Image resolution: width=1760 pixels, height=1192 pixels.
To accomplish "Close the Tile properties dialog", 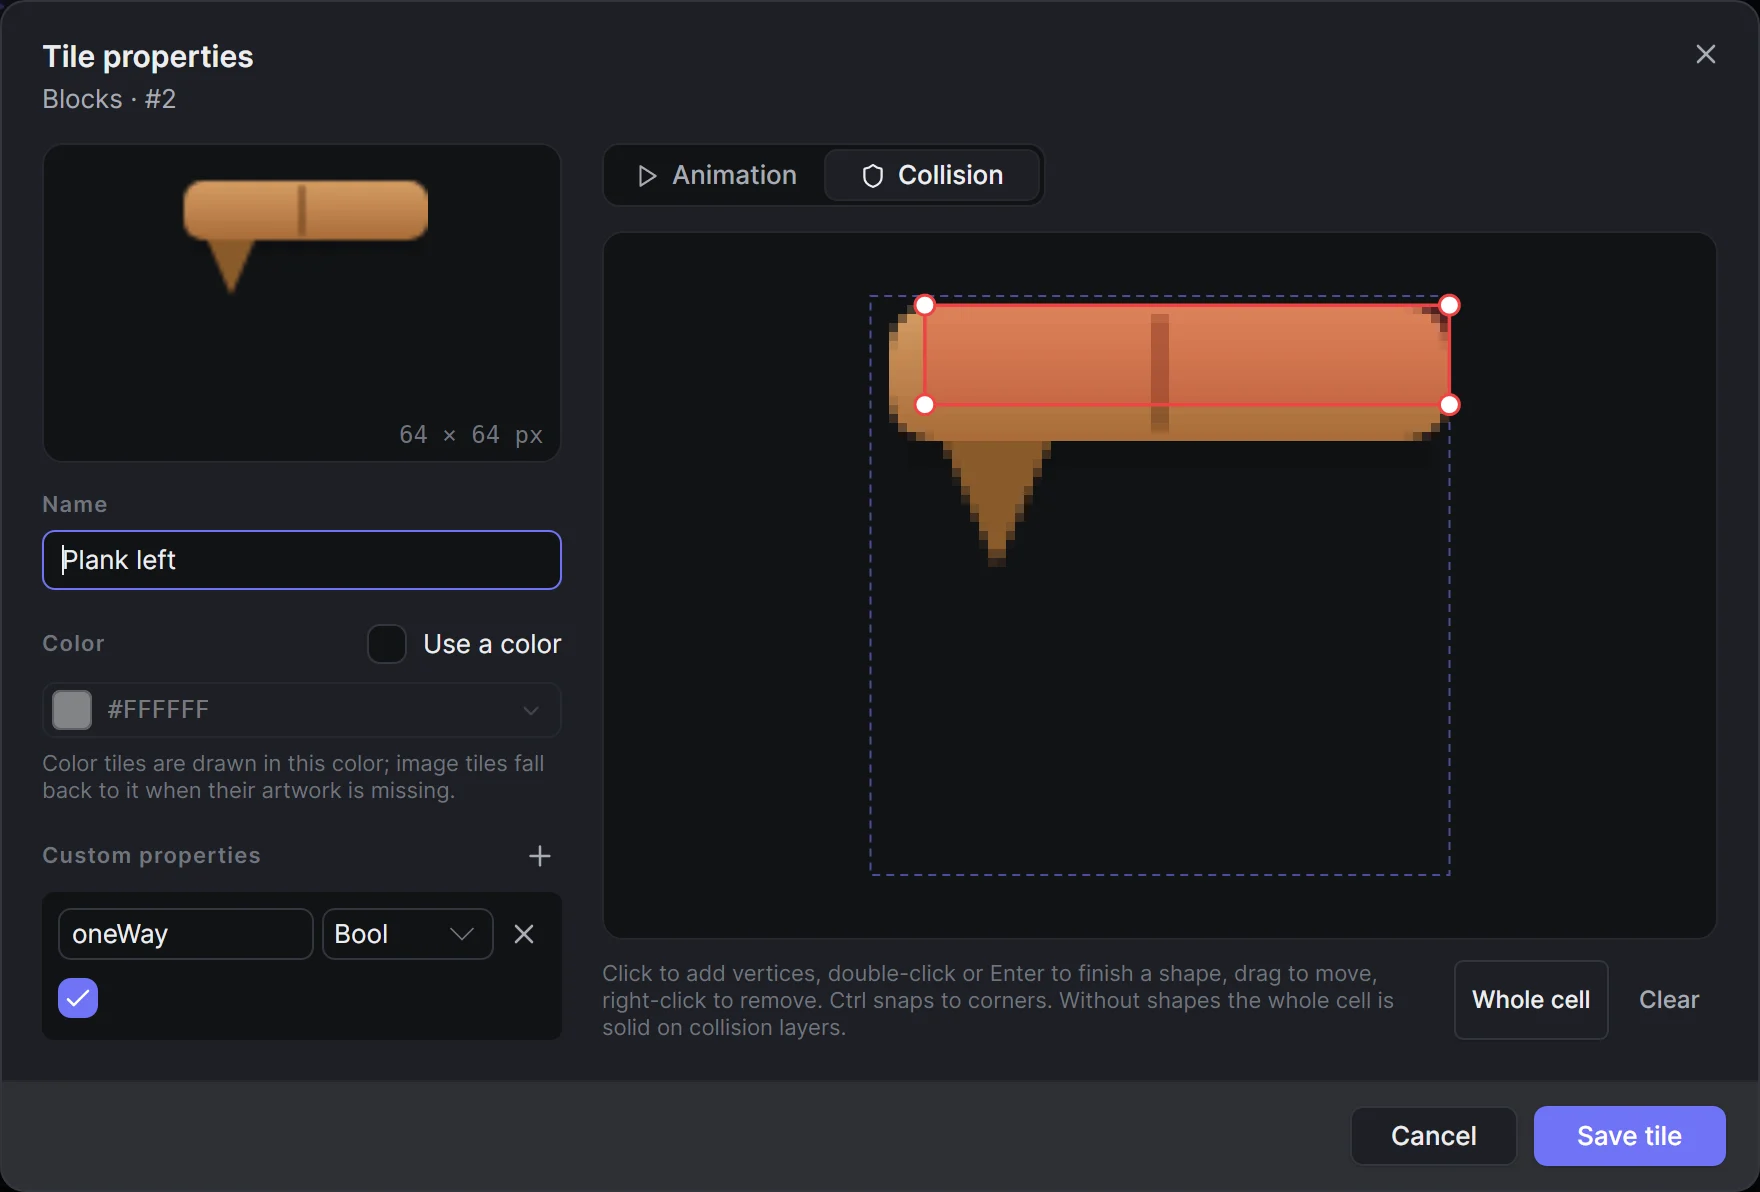I will (x=1706, y=54).
